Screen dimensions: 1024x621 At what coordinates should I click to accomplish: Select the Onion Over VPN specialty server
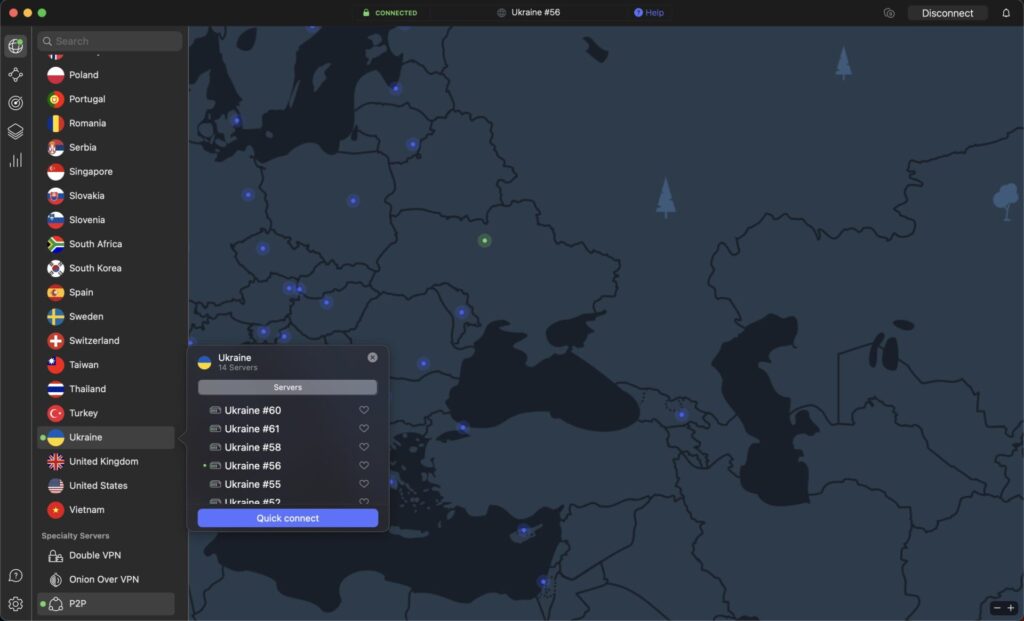click(x=106, y=580)
